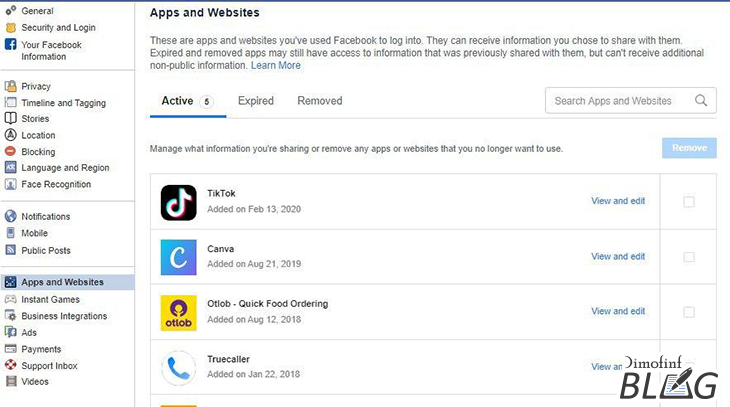Open Business Integrations settings
This screenshot has width=730, height=407.
[x=64, y=316]
